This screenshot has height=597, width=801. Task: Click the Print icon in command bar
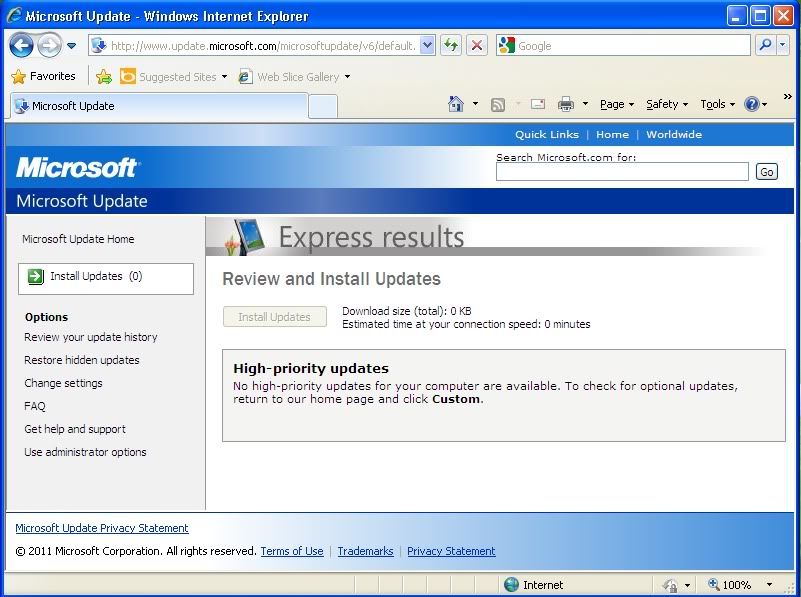coord(565,104)
